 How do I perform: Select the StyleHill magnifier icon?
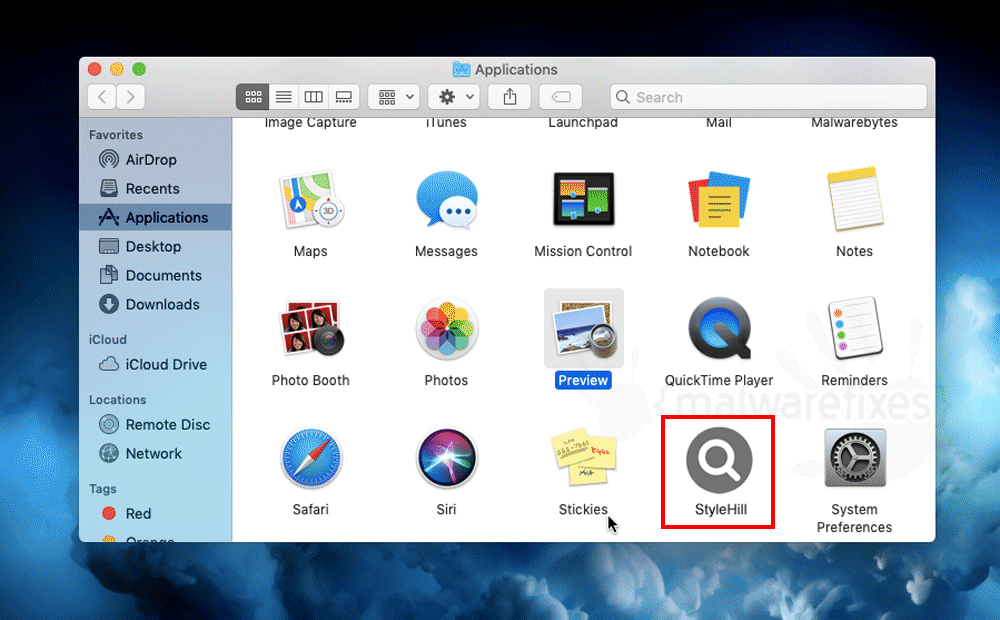[x=719, y=460]
